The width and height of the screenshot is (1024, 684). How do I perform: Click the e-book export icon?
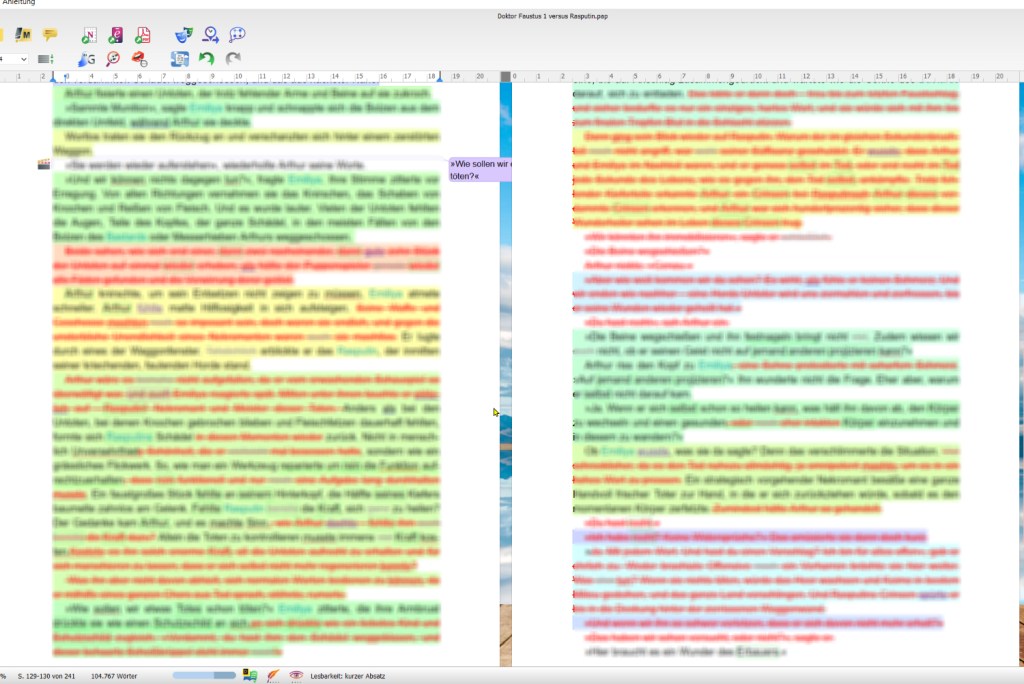click(116, 36)
